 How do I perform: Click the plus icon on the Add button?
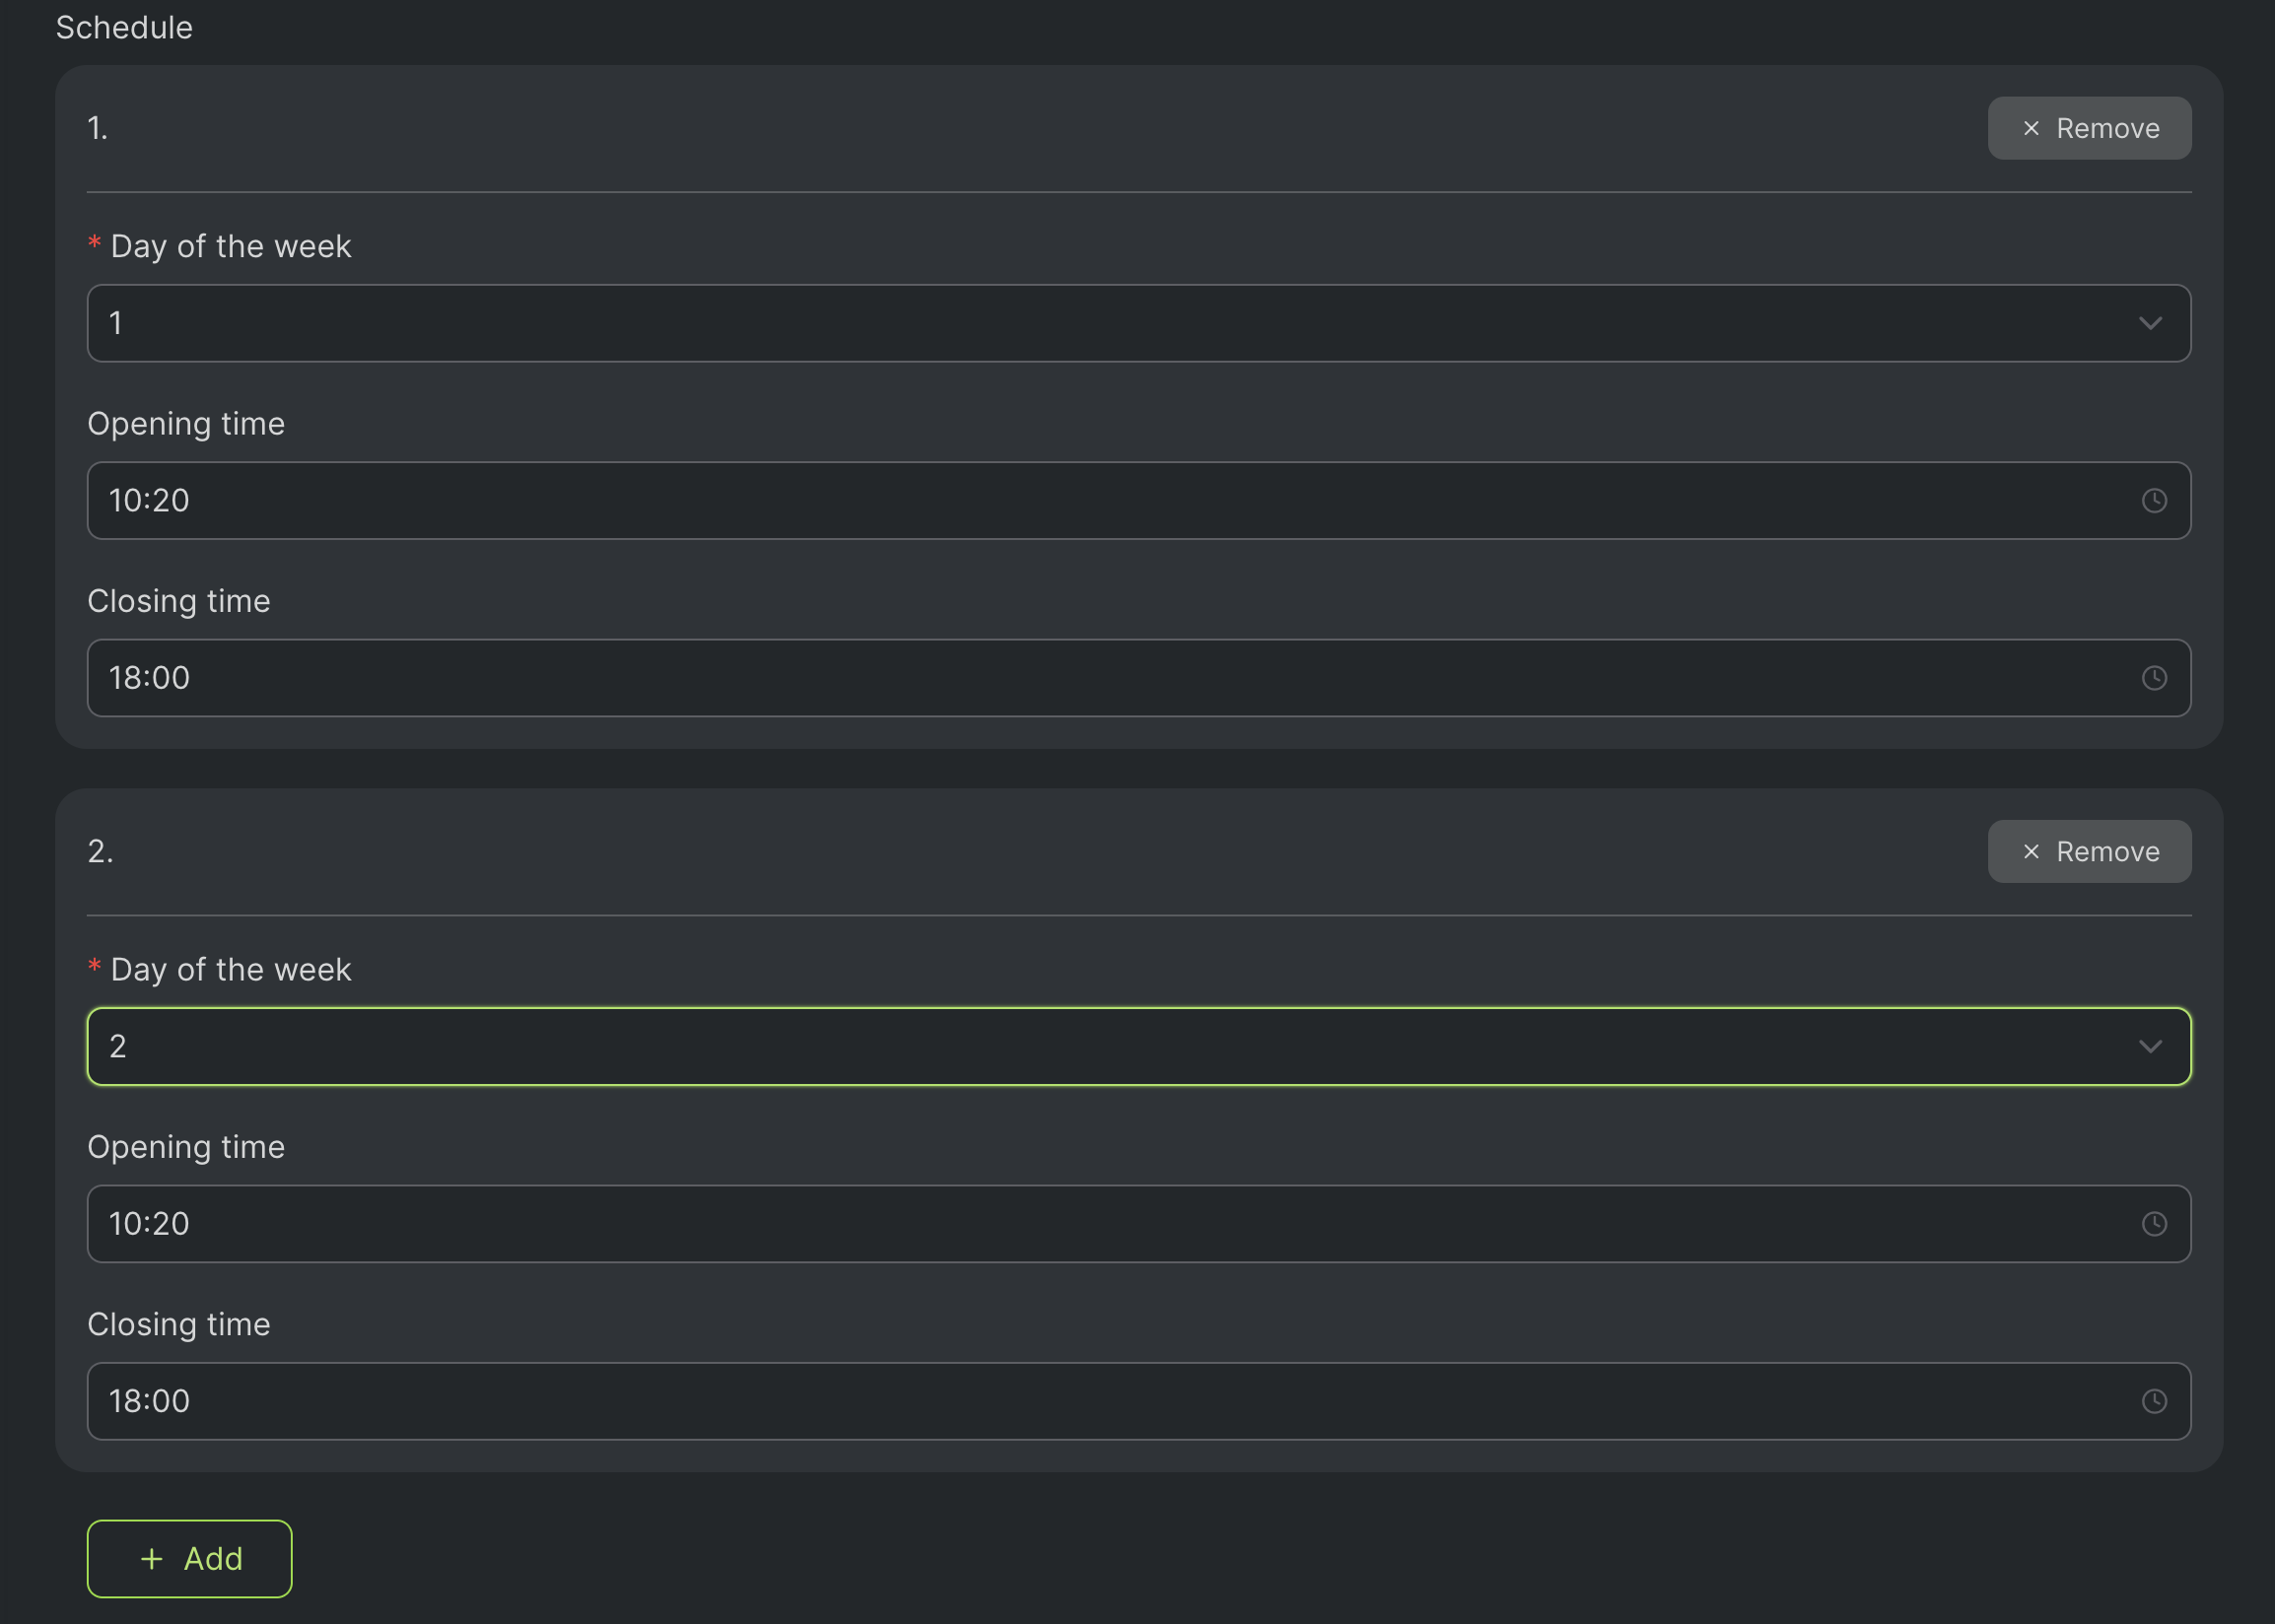click(152, 1559)
